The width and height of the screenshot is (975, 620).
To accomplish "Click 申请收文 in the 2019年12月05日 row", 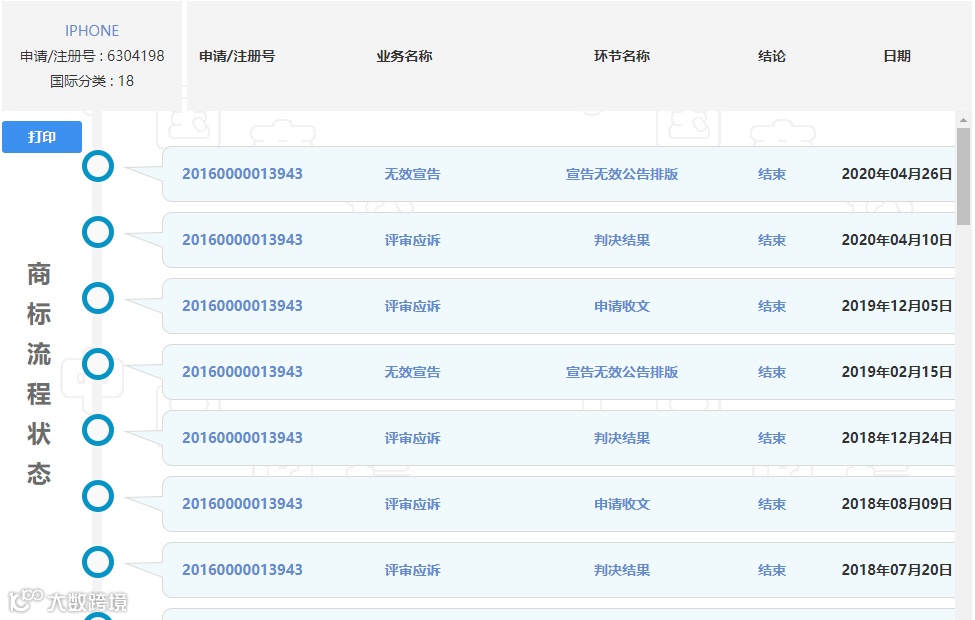I will tap(622, 306).
